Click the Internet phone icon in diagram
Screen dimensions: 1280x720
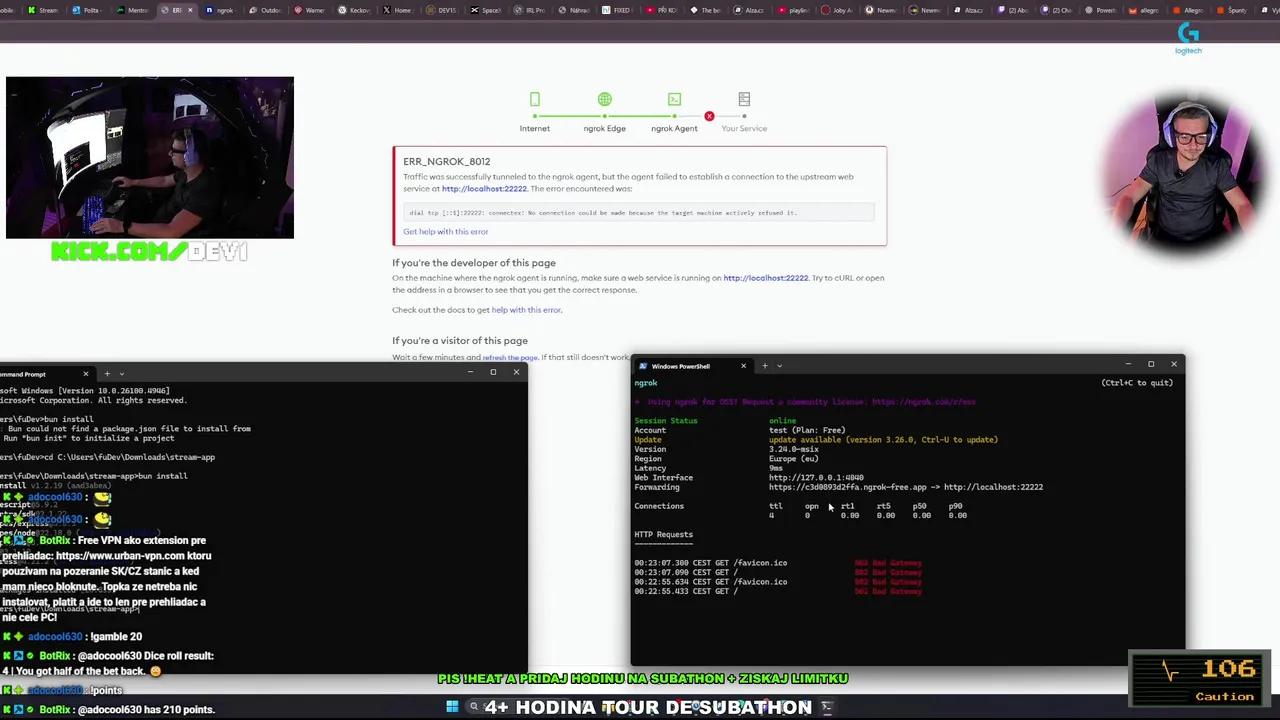[x=534, y=99]
